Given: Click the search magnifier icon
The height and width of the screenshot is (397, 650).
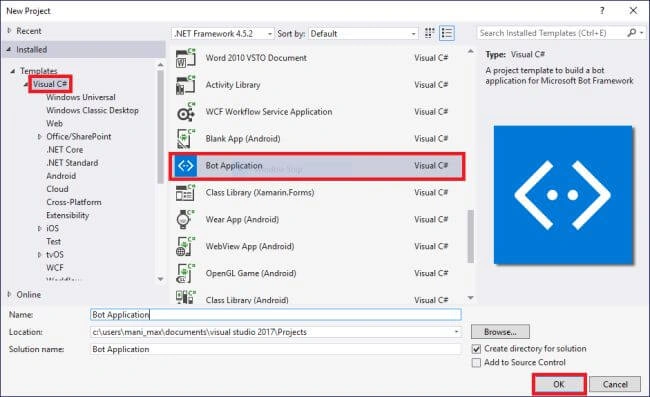Looking at the screenshot, I should click(x=631, y=33).
